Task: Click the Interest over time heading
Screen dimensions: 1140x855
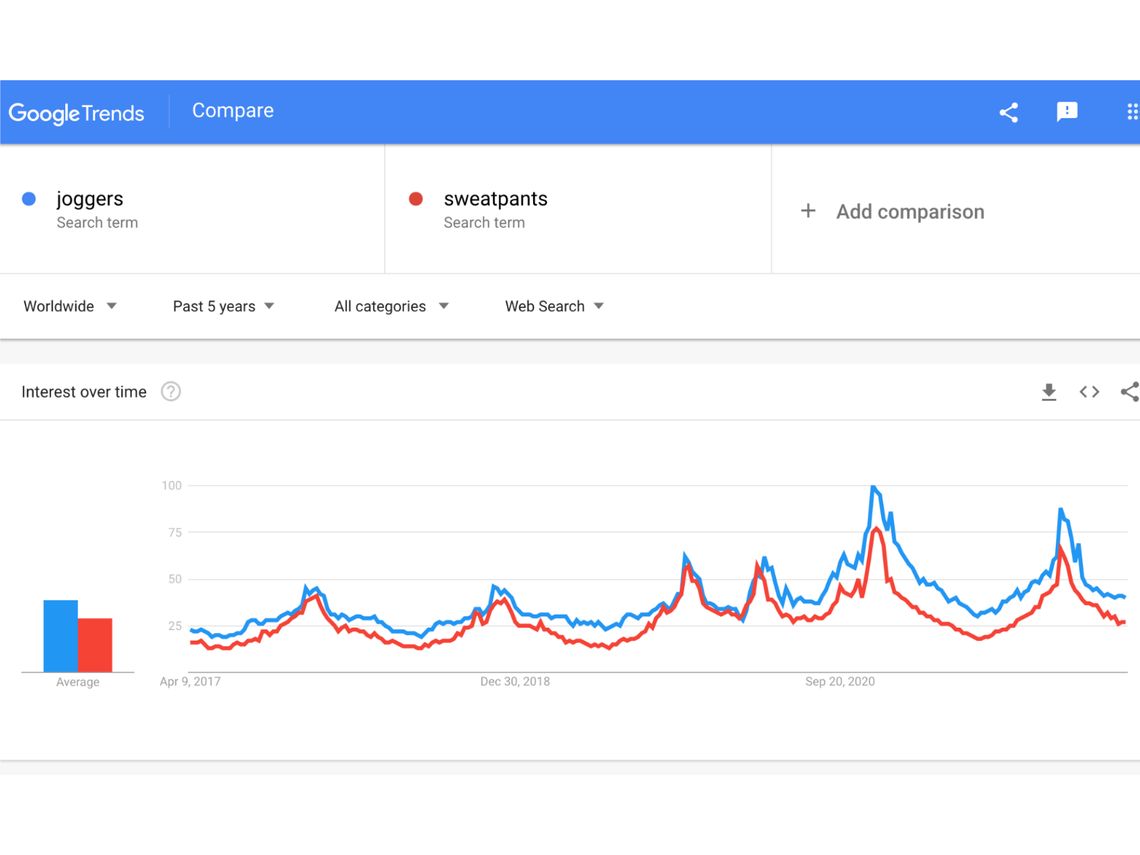Action: pyautogui.click(x=84, y=392)
